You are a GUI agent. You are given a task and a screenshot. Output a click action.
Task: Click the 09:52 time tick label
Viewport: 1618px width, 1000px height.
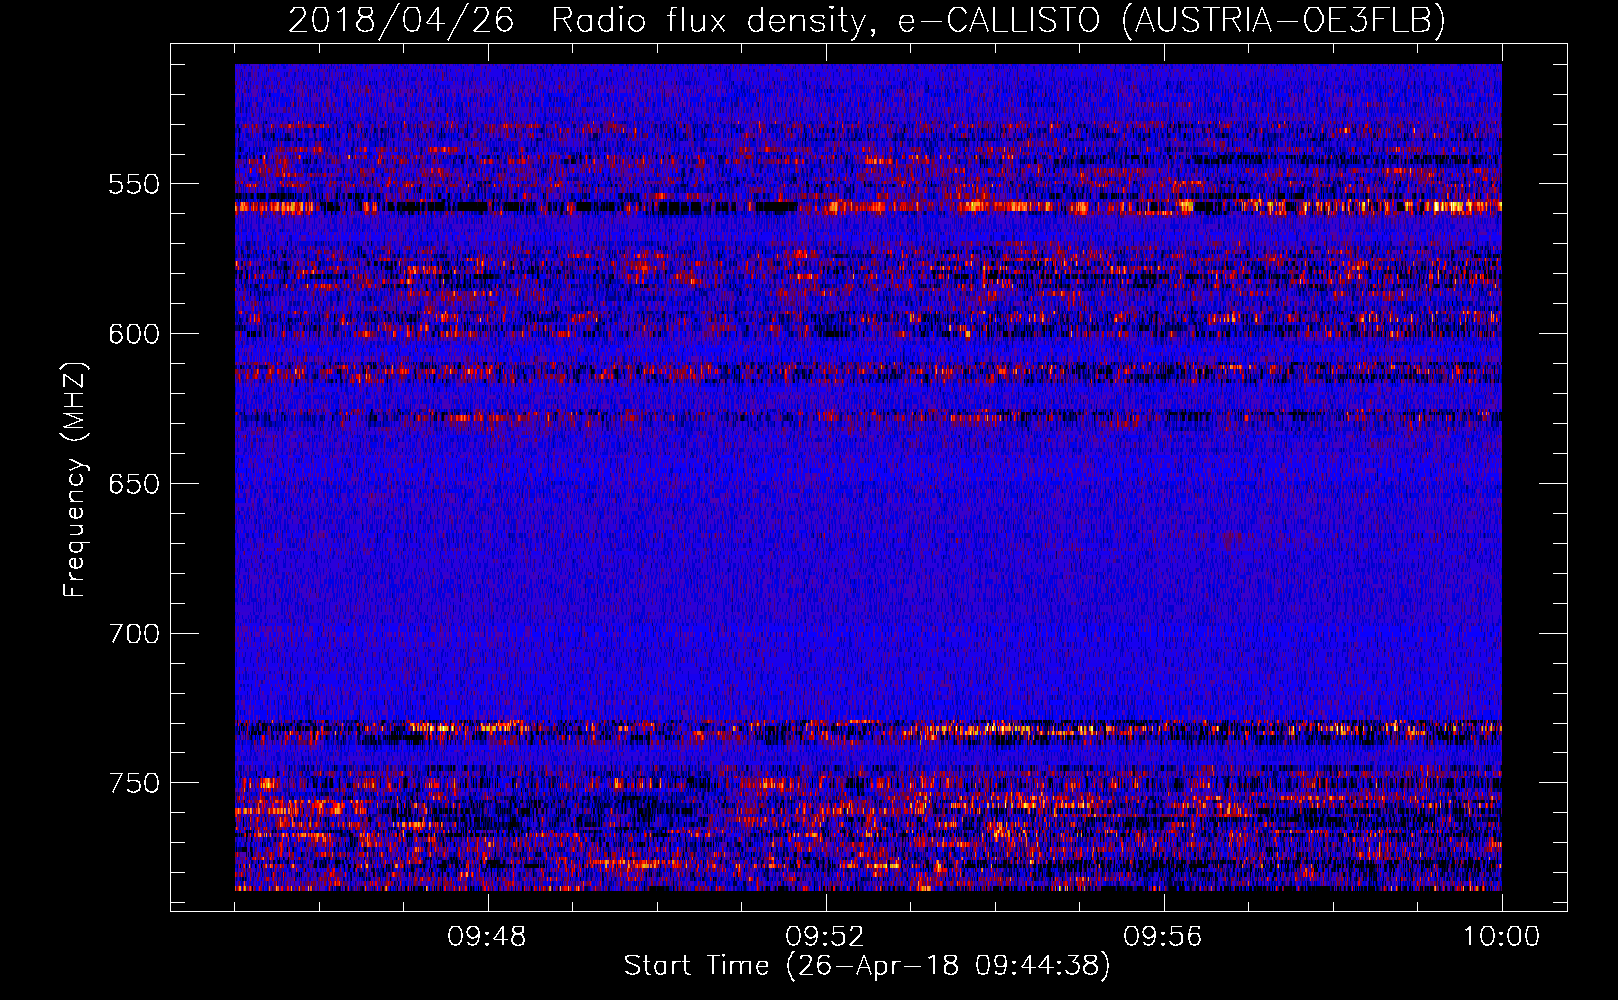pyautogui.click(x=825, y=937)
